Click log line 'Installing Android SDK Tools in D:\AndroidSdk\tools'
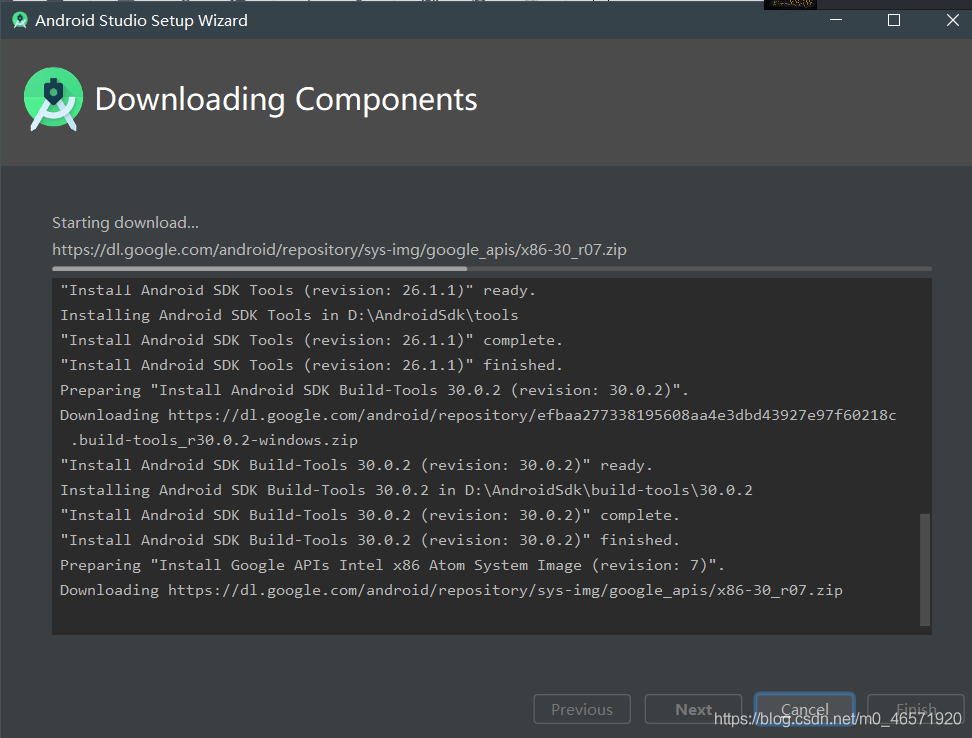This screenshot has width=972, height=738. (x=289, y=315)
